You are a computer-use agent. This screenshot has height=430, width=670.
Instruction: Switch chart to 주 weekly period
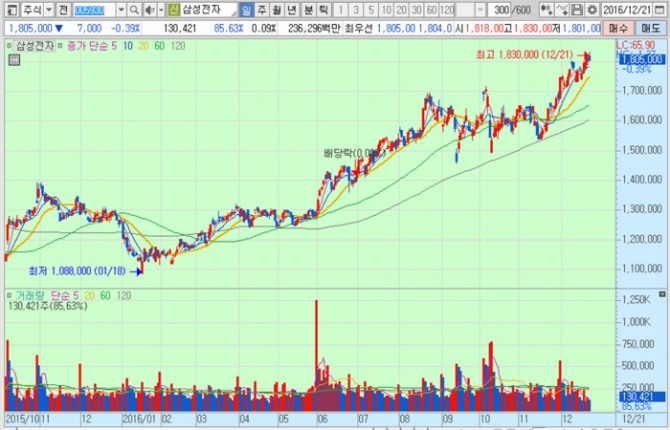point(261,9)
